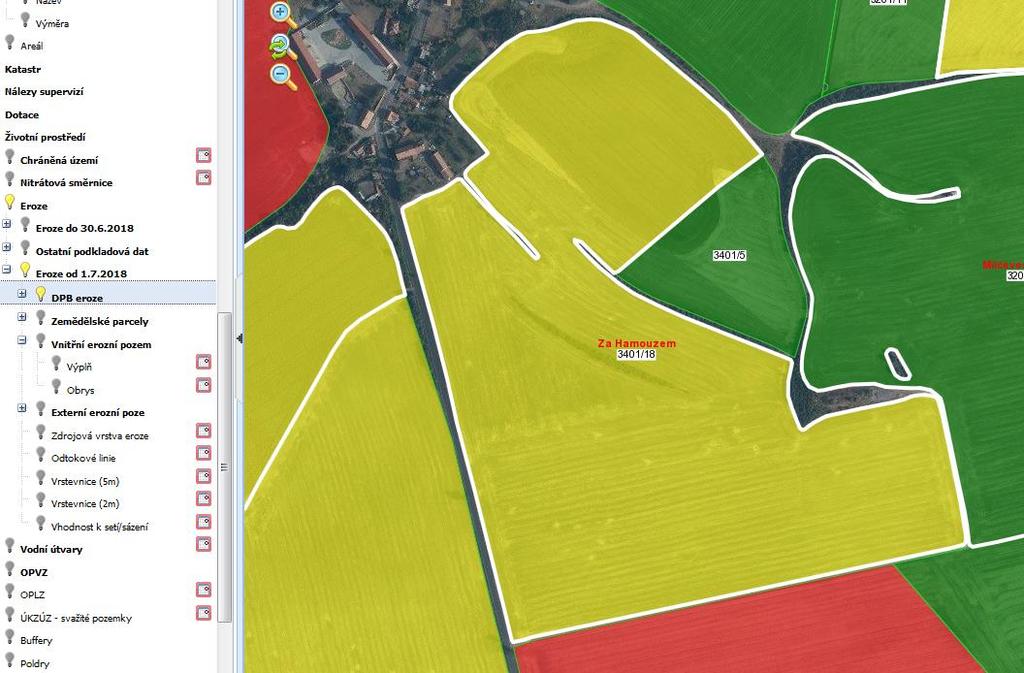The width and height of the screenshot is (1024, 673).
Task: Turn off the DPB eroze light bulb
Action: (x=41, y=294)
